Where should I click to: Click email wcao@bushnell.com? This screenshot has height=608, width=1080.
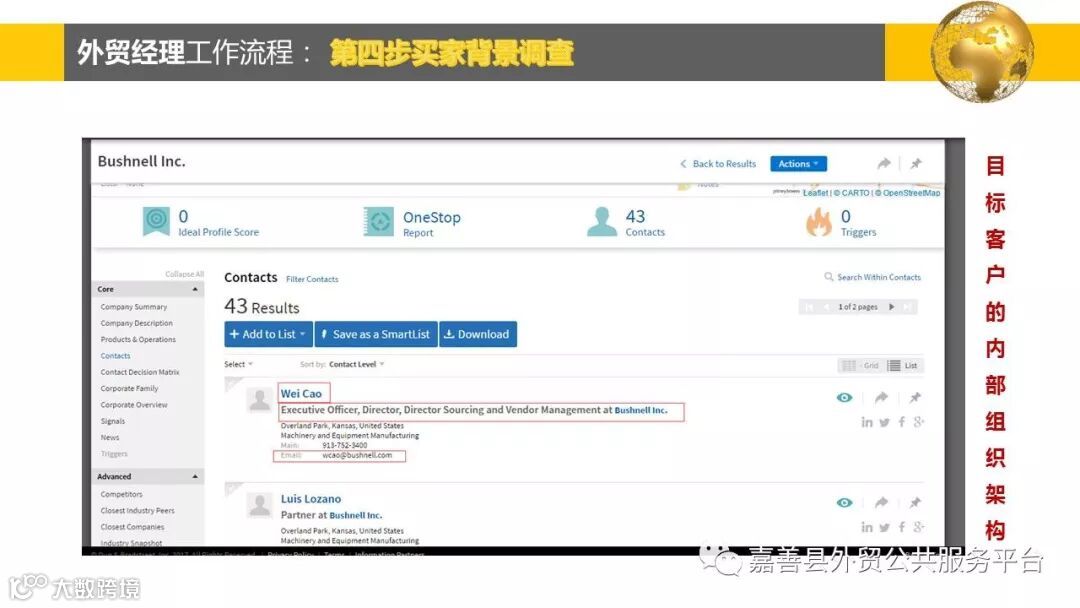click(x=357, y=456)
